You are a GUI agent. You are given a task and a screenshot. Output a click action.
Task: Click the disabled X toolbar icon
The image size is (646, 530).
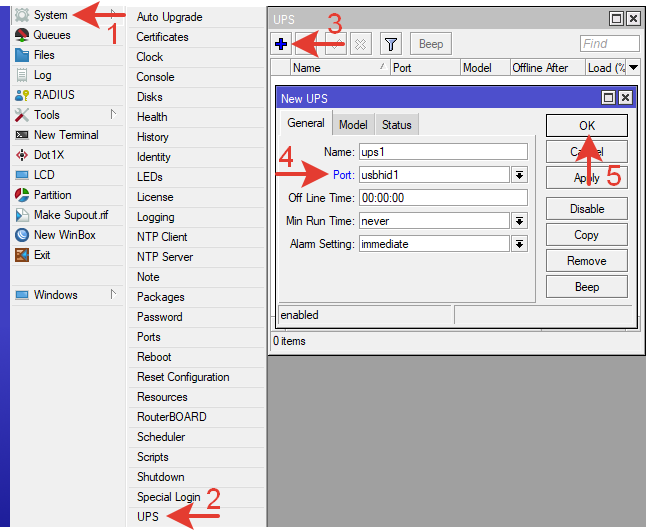(x=360, y=44)
